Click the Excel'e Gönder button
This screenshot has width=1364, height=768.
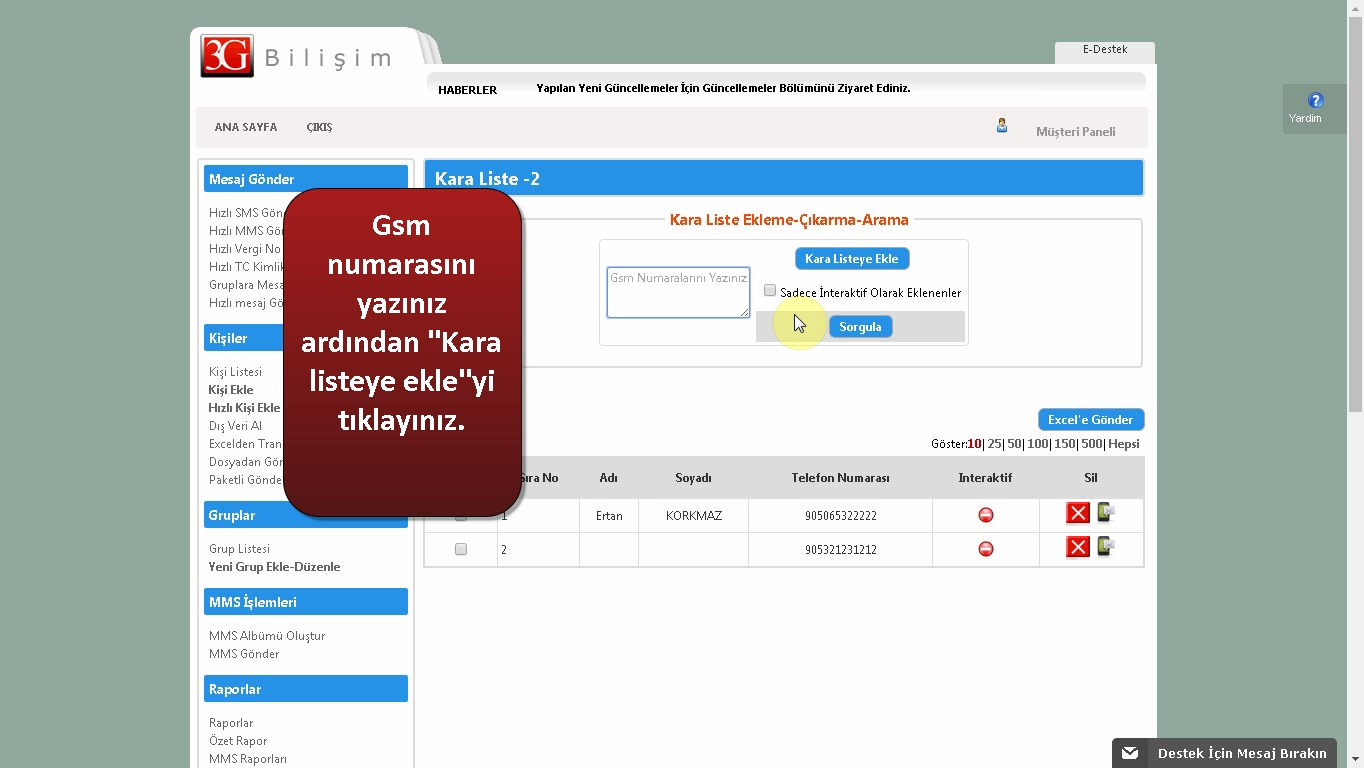click(1090, 420)
